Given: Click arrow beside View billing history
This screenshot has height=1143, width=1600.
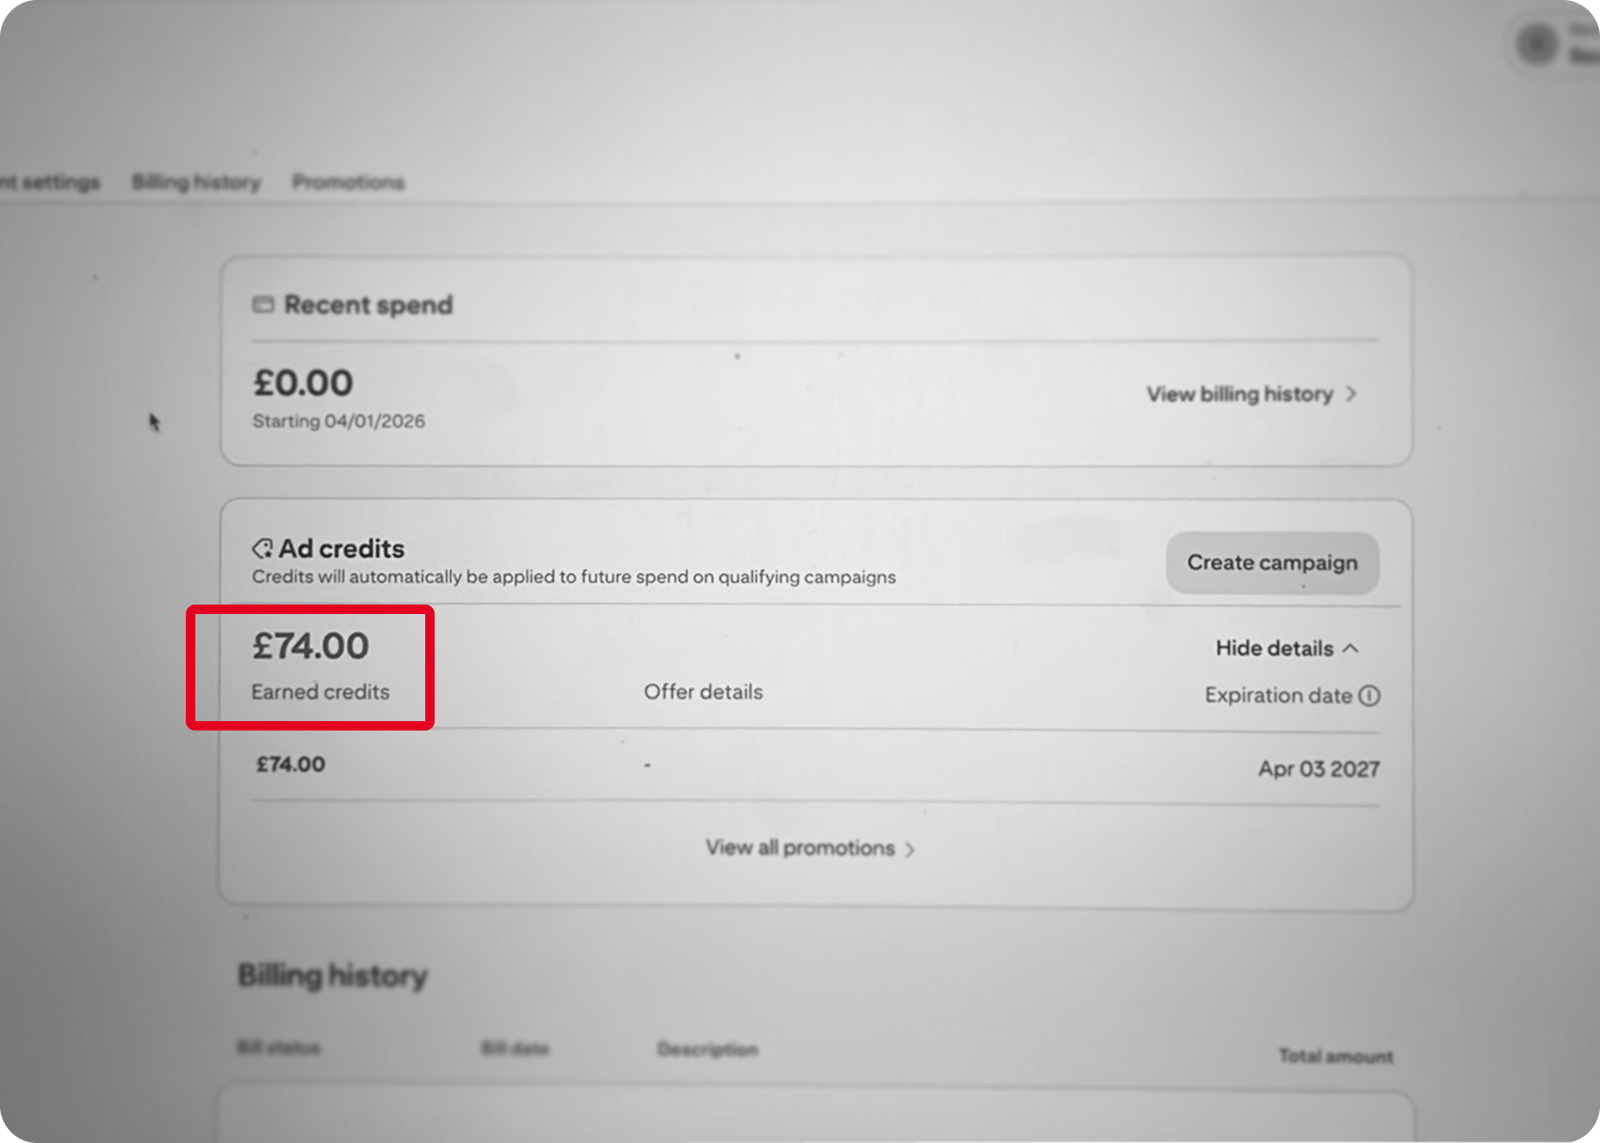Looking at the screenshot, I should 1351,394.
